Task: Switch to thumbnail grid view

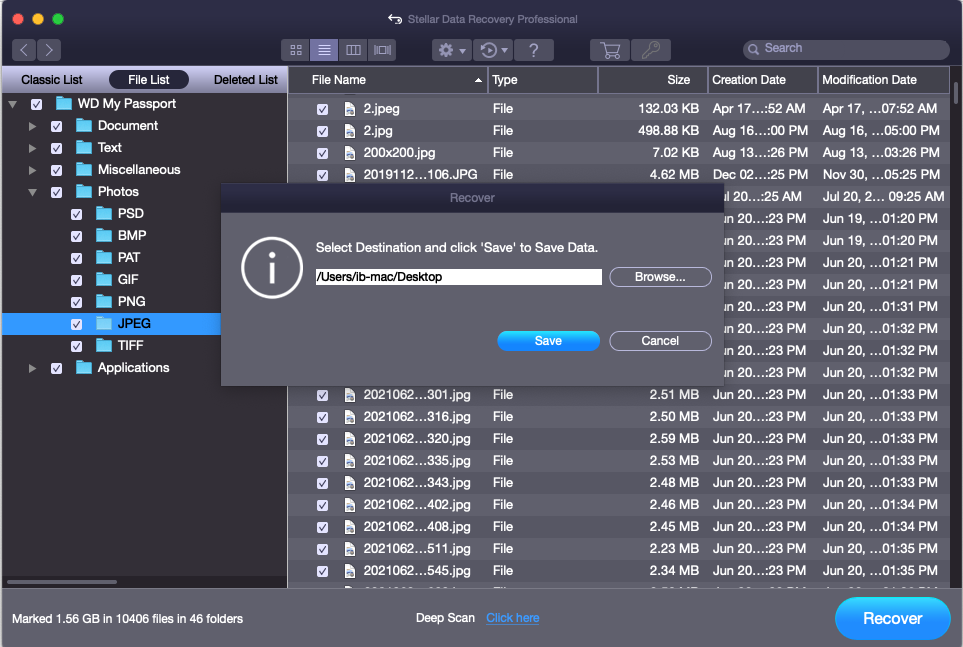Action: 295,50
